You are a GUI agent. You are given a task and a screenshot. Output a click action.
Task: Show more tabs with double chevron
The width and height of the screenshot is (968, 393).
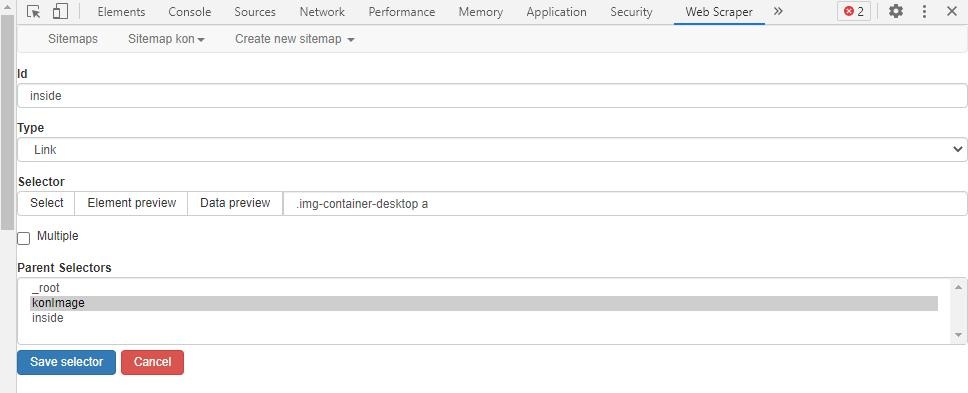(x=778, y=11)
